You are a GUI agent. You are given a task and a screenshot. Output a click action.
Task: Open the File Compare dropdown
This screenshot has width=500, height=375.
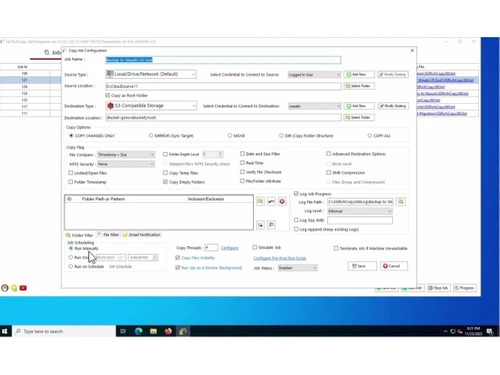126,155
